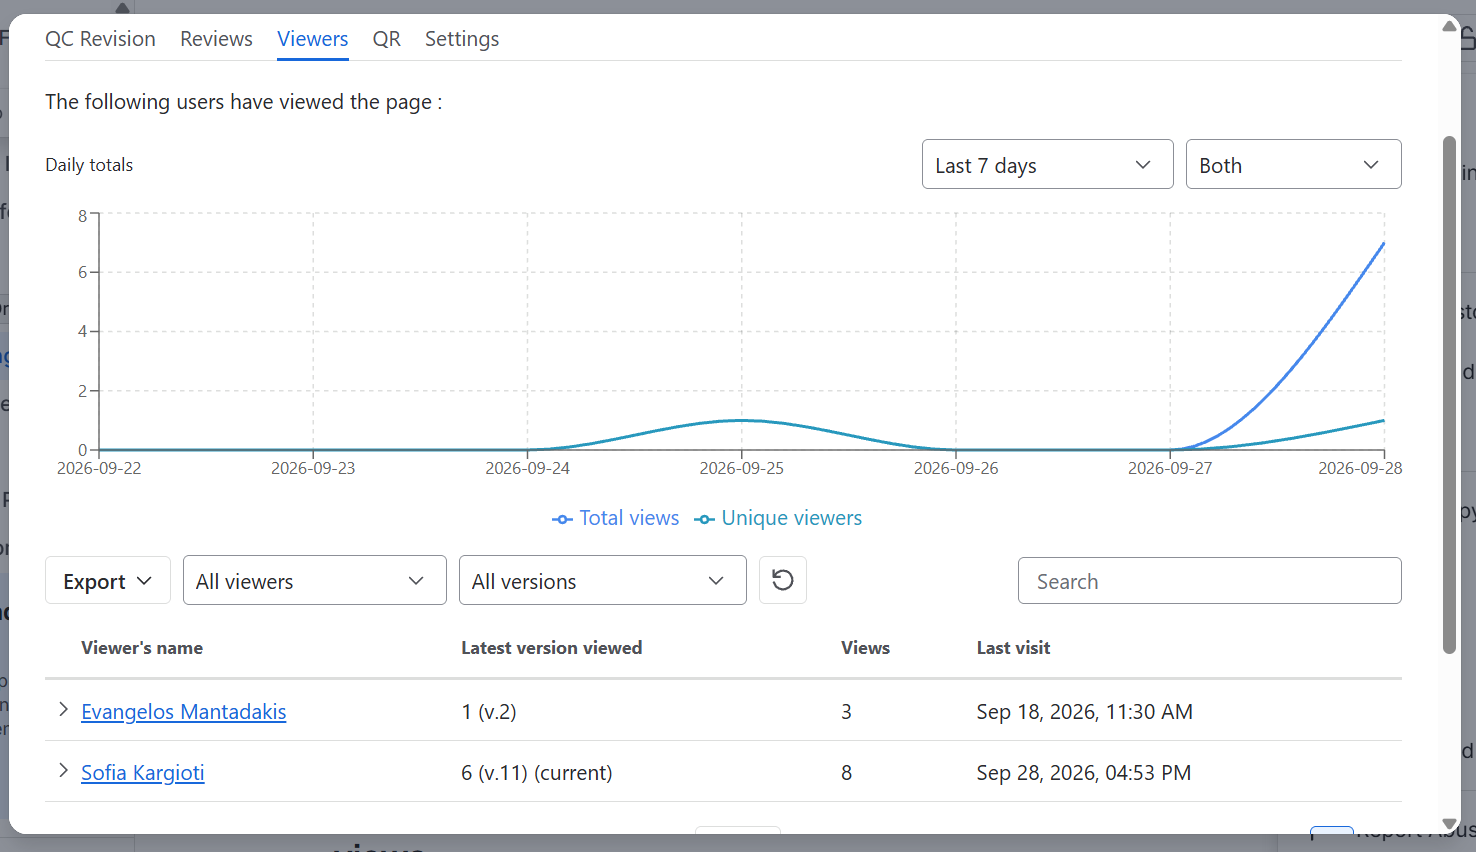1476x852 pixels.
Task: Click the scrollbar down arrow
Action: click(1450, 823)
